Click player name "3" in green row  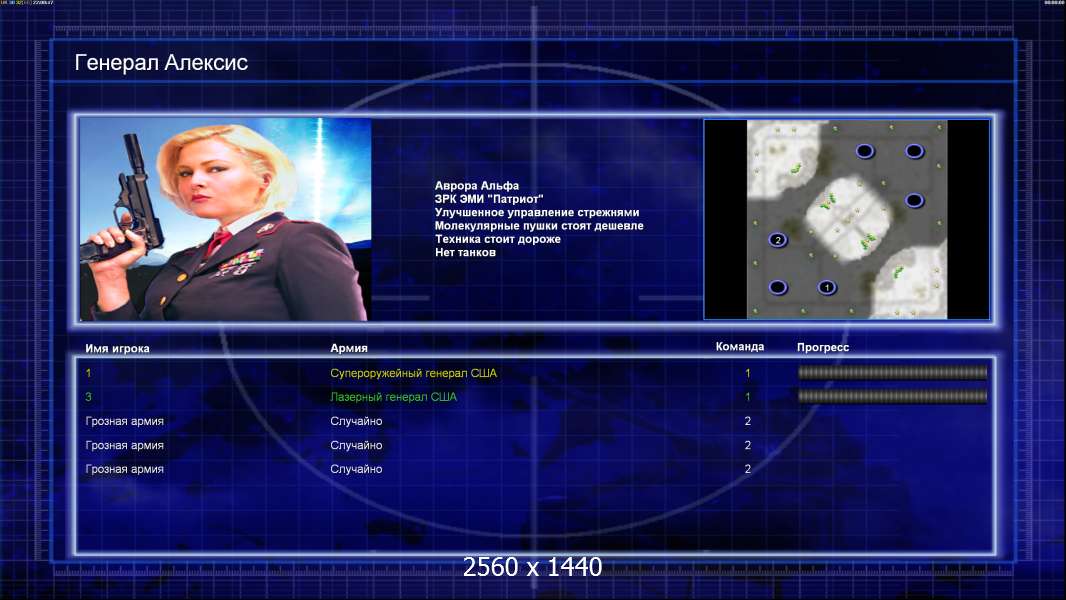(x=88, y=397)
